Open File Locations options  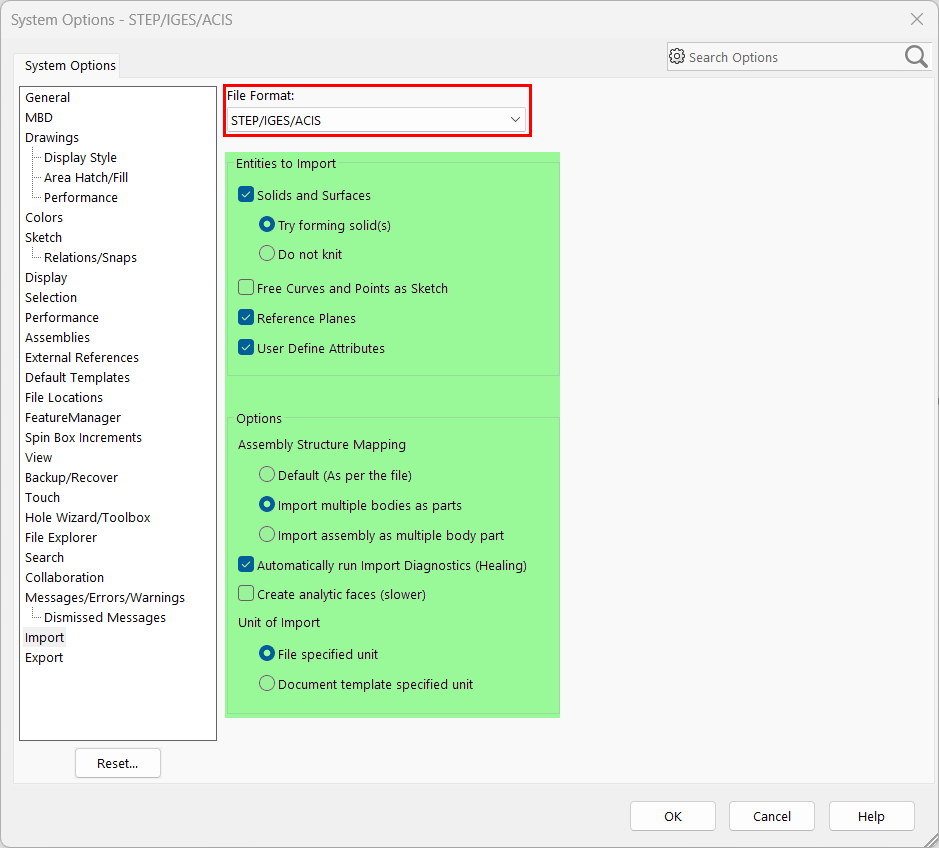point(64,398)
